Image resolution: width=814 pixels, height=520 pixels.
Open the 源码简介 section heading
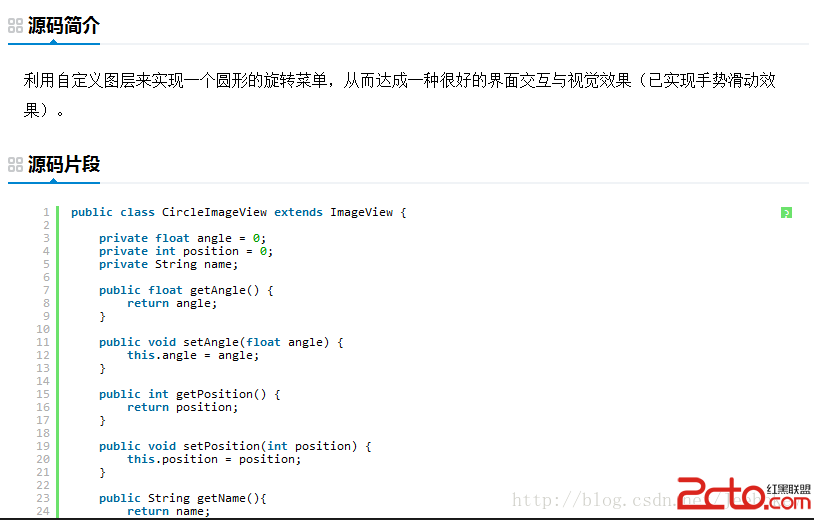(64, 26)
